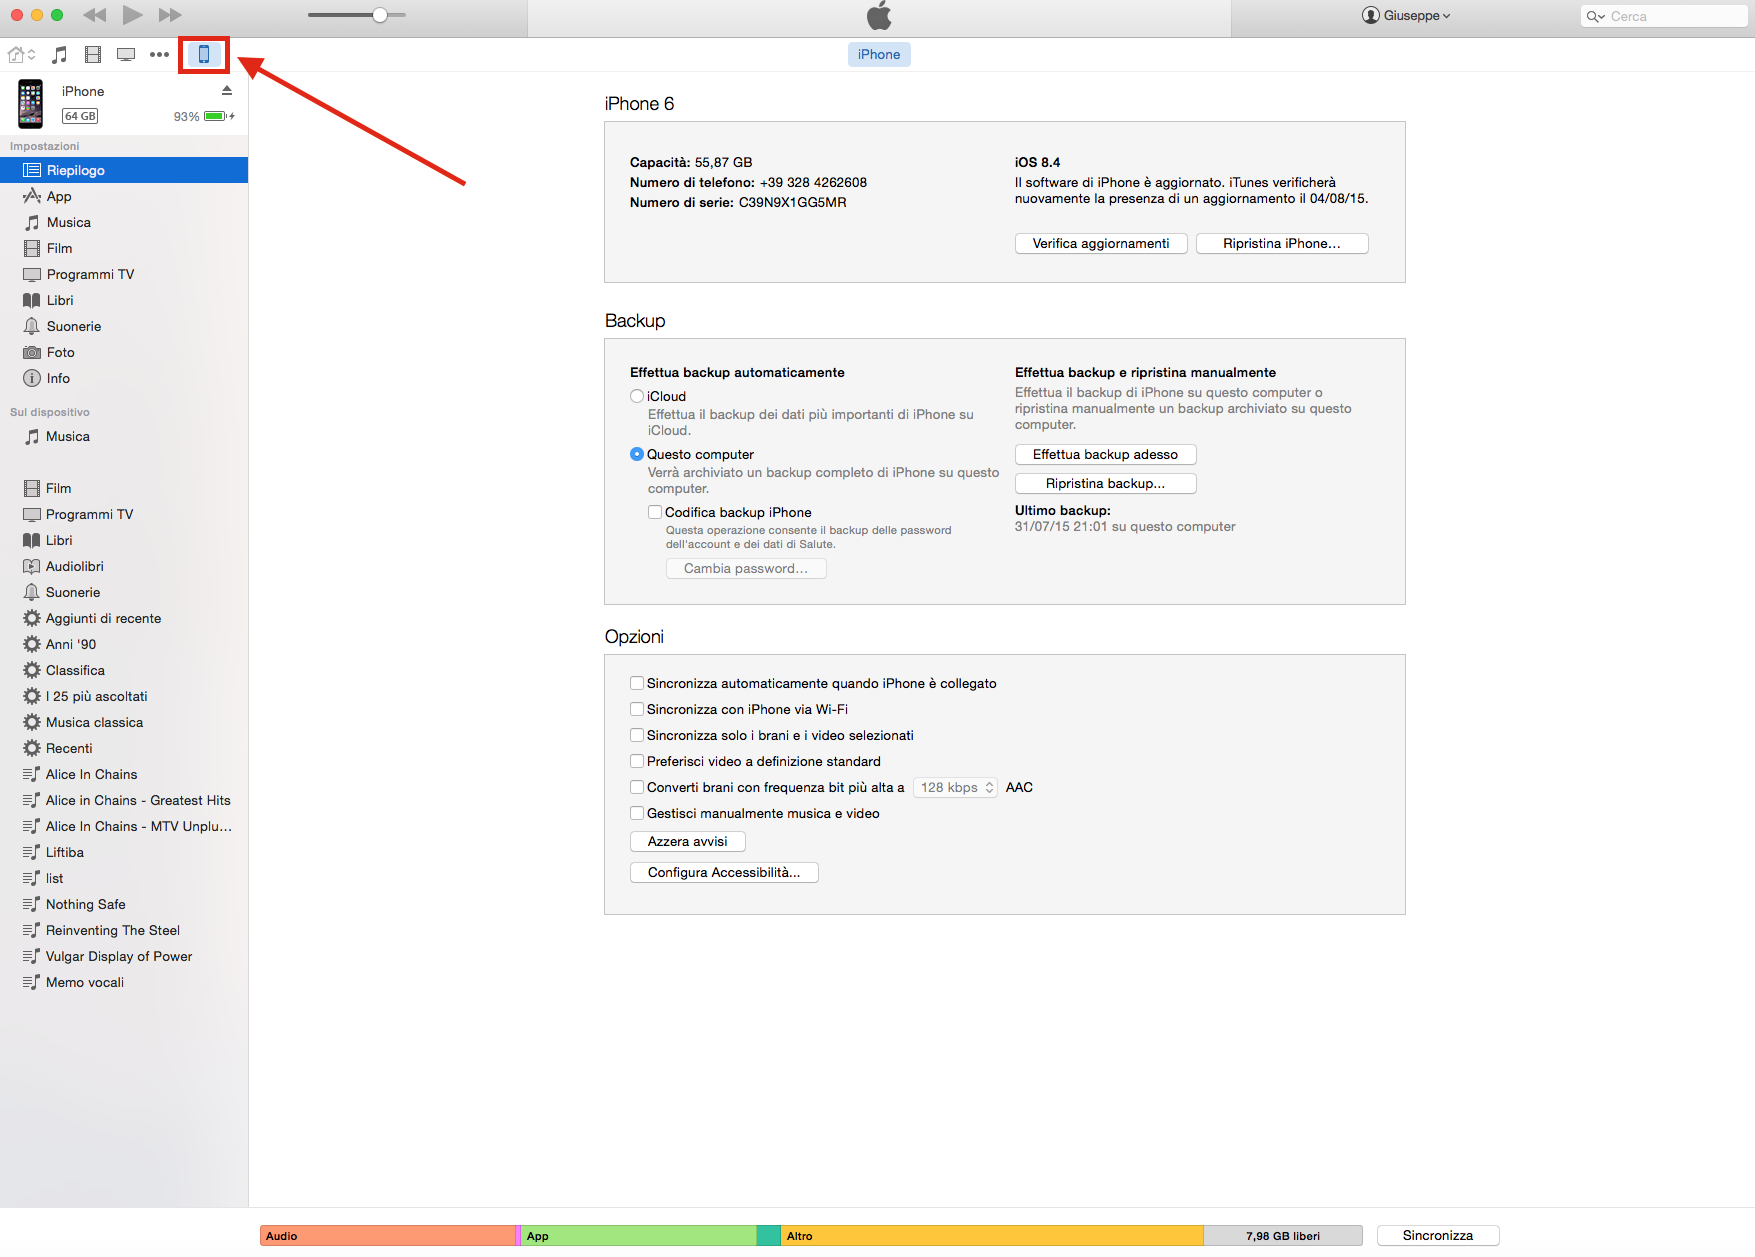Enable Codifica backup iPhone checkbox

coord(655,512)
